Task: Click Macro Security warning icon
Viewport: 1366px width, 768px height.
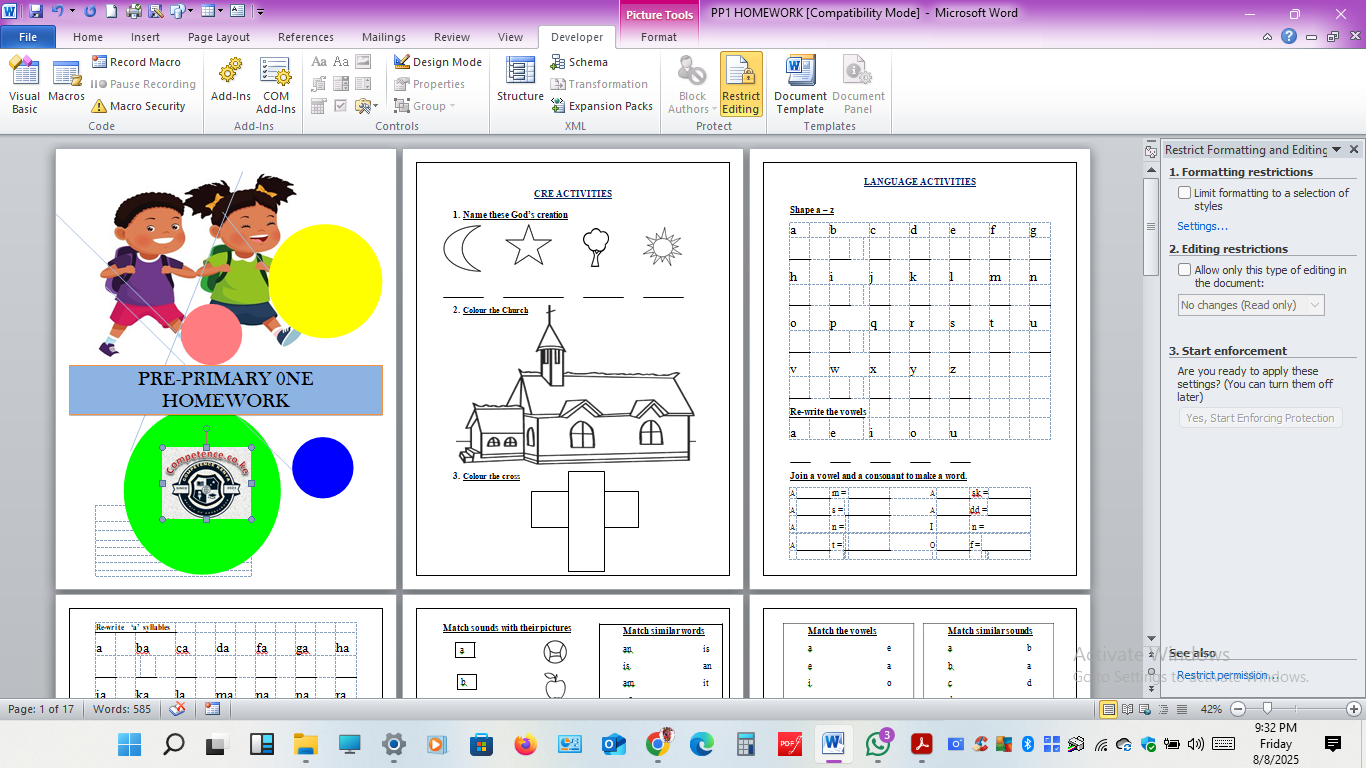Action: pos(99,106)
